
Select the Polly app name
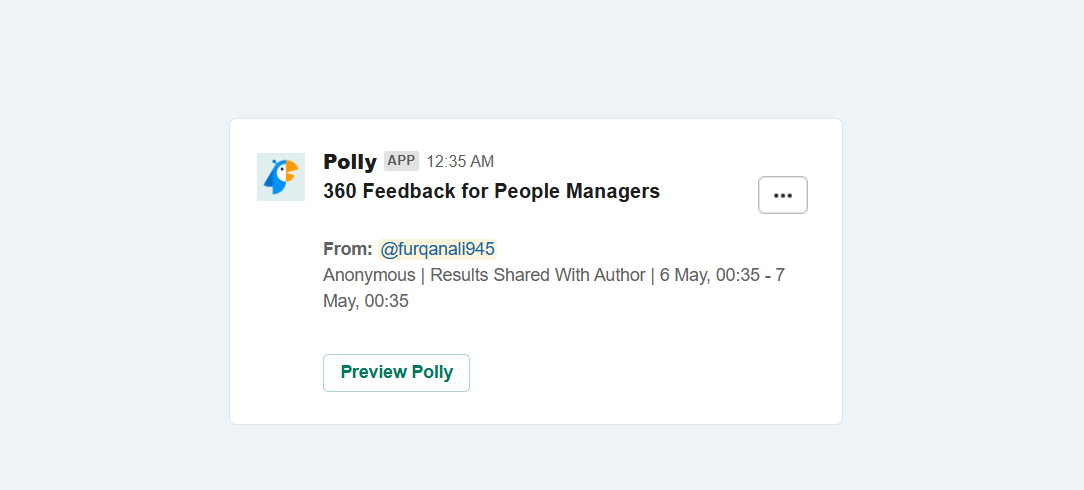(x=350, y=162)
